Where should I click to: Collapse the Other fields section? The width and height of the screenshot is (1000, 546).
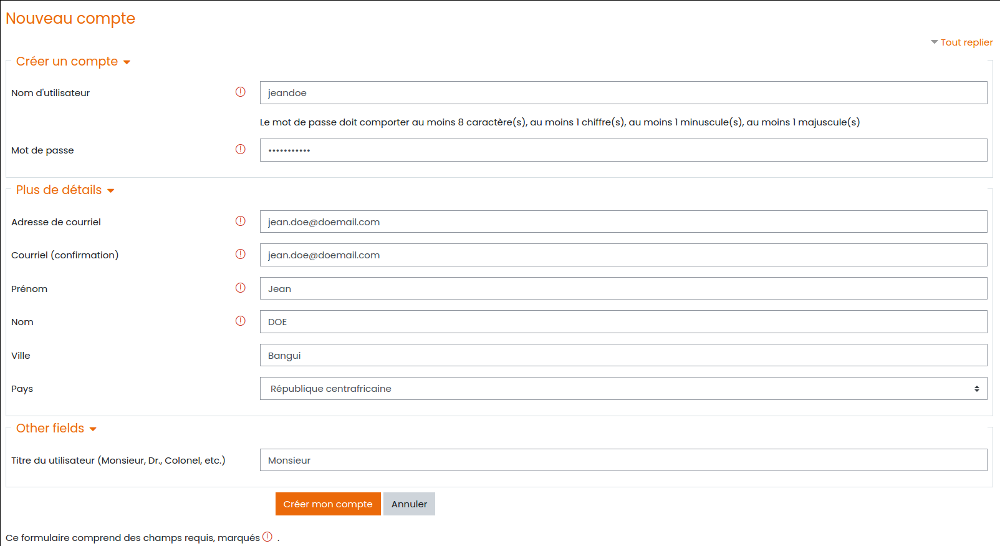[x=56, y=428]
